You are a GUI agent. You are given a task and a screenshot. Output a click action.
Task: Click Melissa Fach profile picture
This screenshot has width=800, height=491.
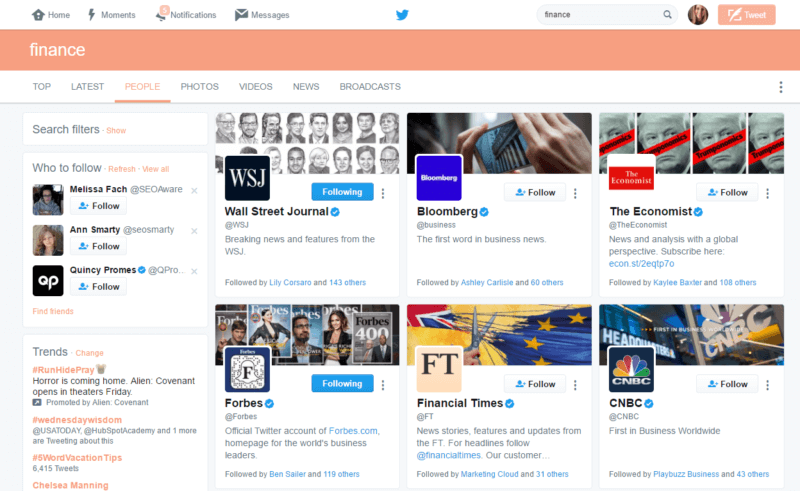click(x=48, y=200)
